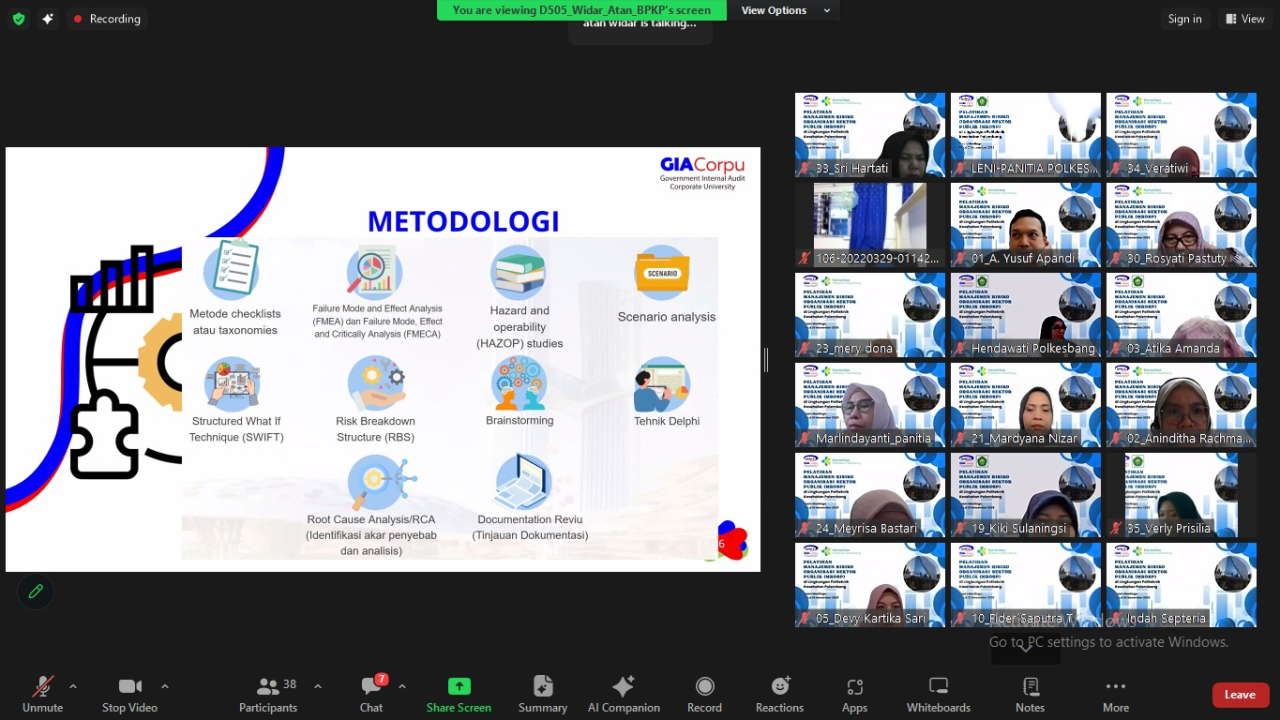Open the Summary tool
Screen dimensions: 1280x720
[542, 694]
